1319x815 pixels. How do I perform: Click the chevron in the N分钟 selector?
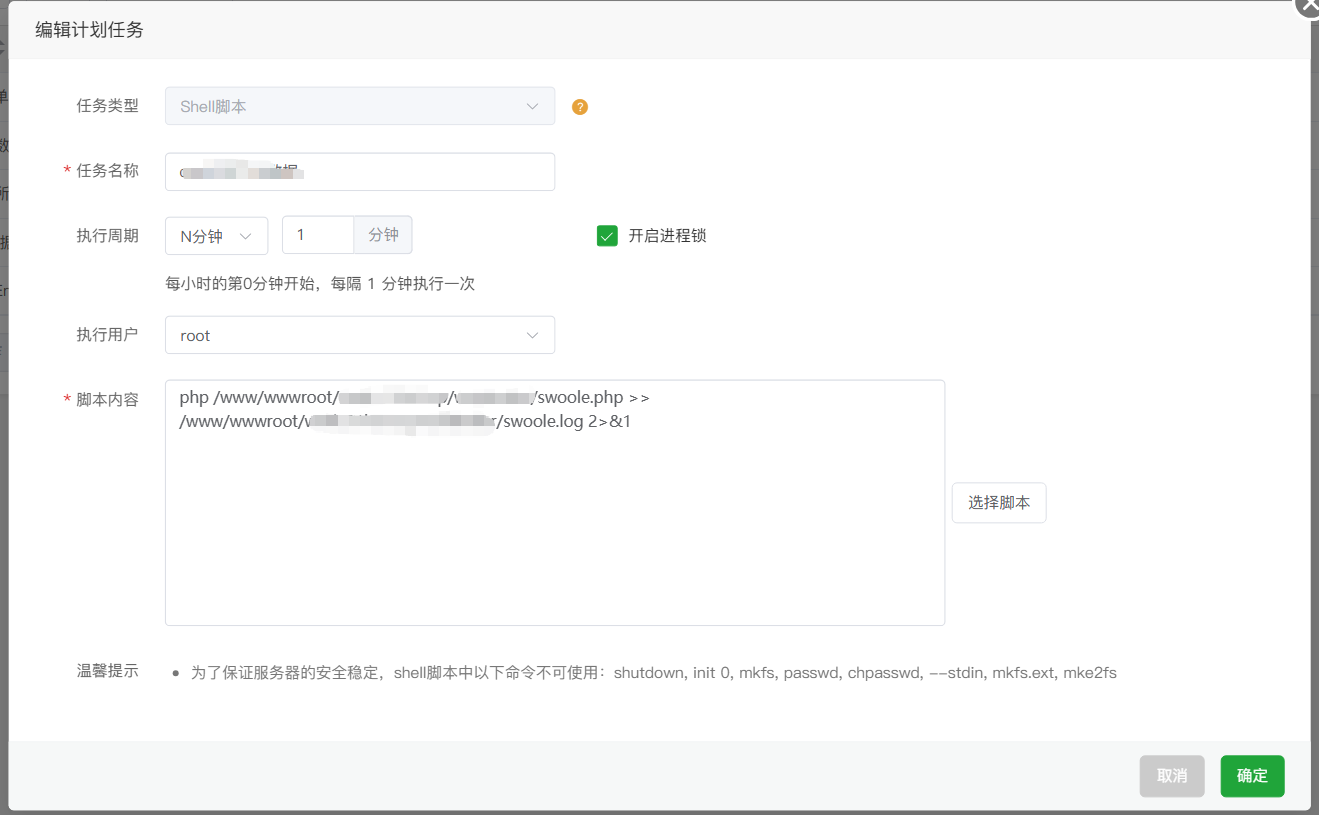(245, 235)
